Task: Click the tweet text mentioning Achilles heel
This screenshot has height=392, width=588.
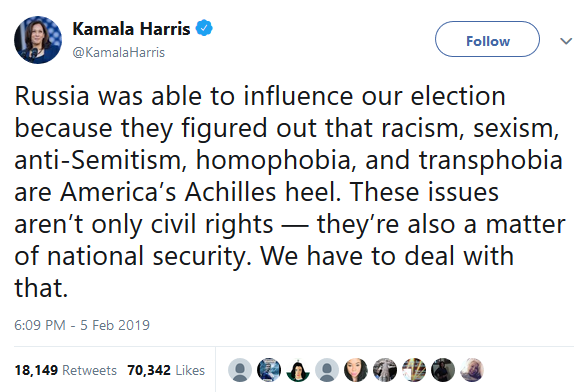Action: 290,192
